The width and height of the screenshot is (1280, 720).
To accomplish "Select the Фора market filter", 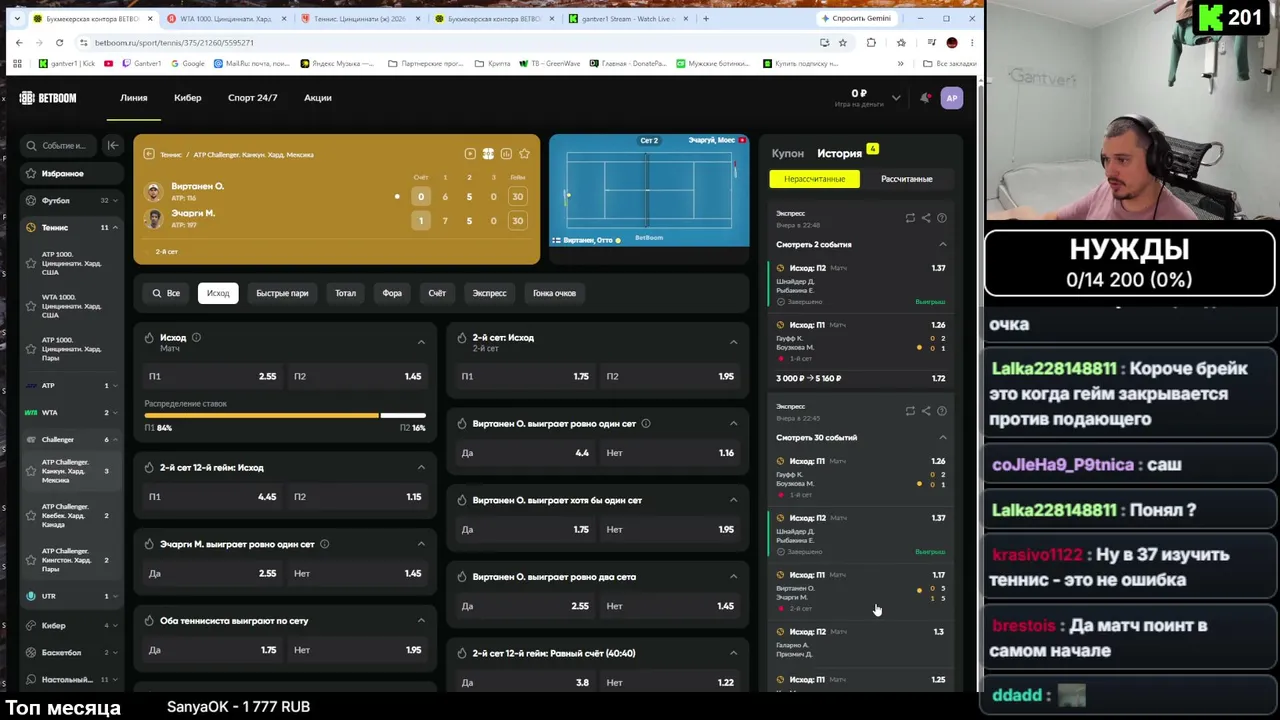I will [x=392, y=294].
